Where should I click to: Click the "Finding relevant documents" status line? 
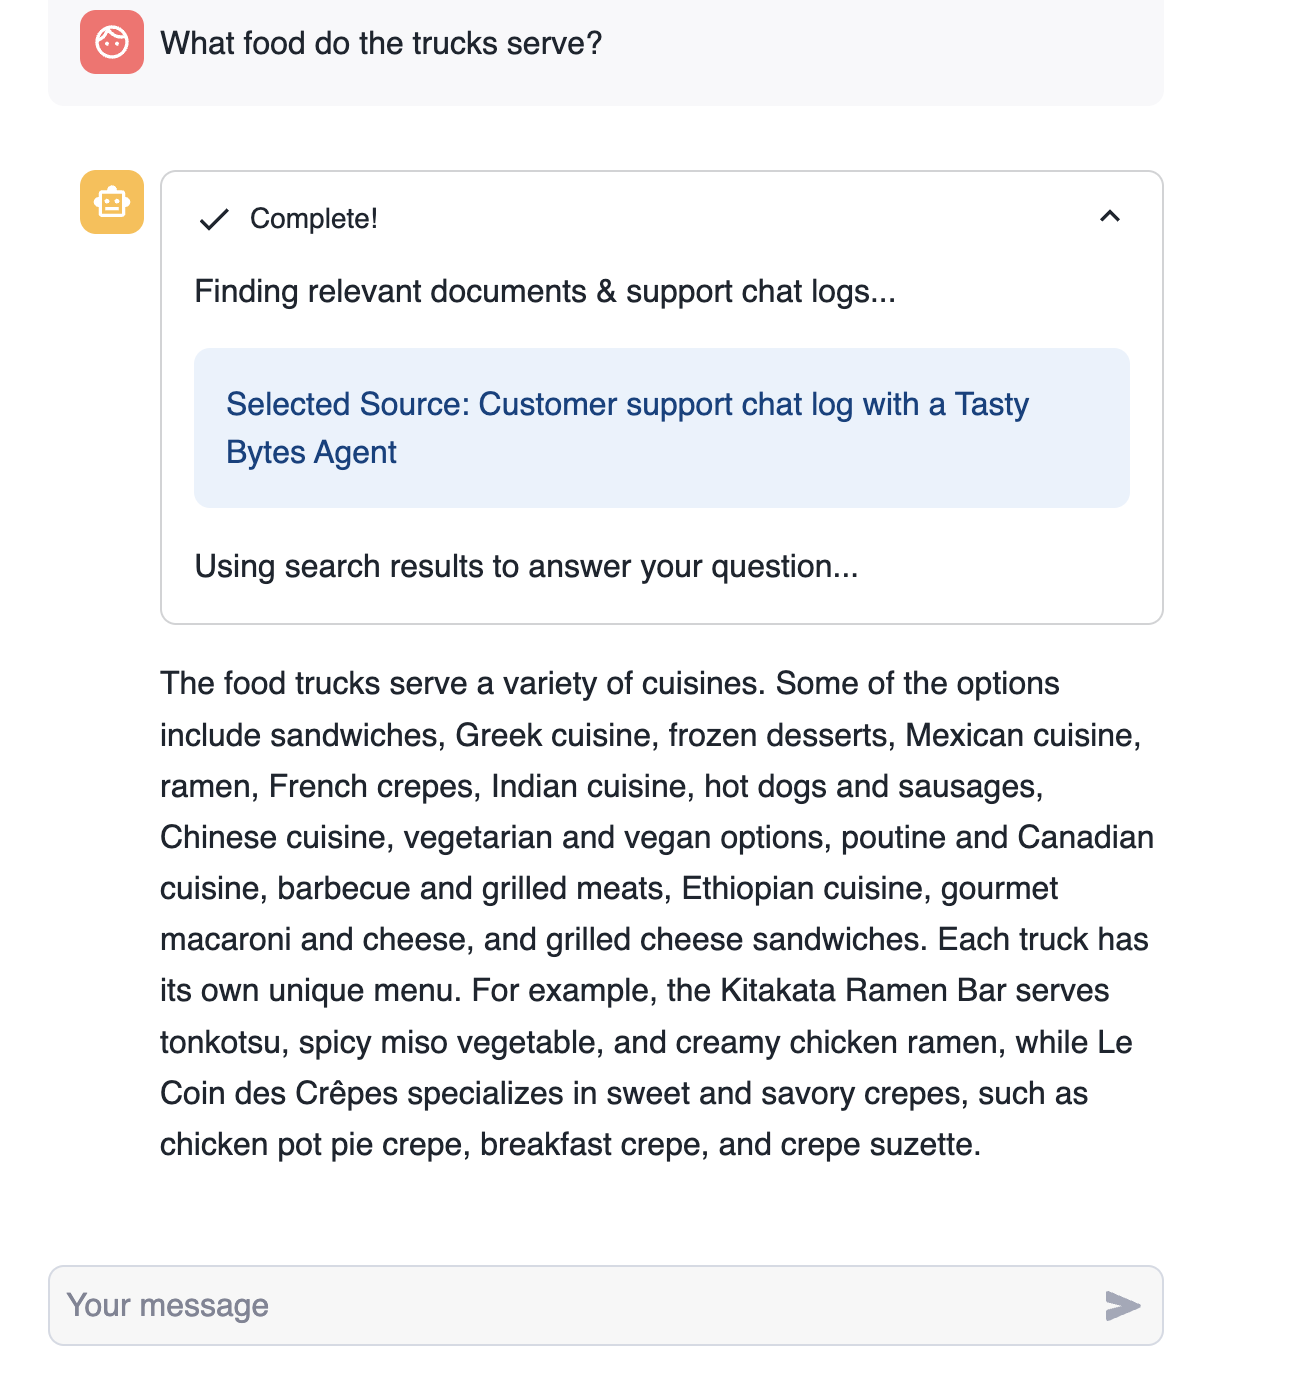click(x=545, y=291)
